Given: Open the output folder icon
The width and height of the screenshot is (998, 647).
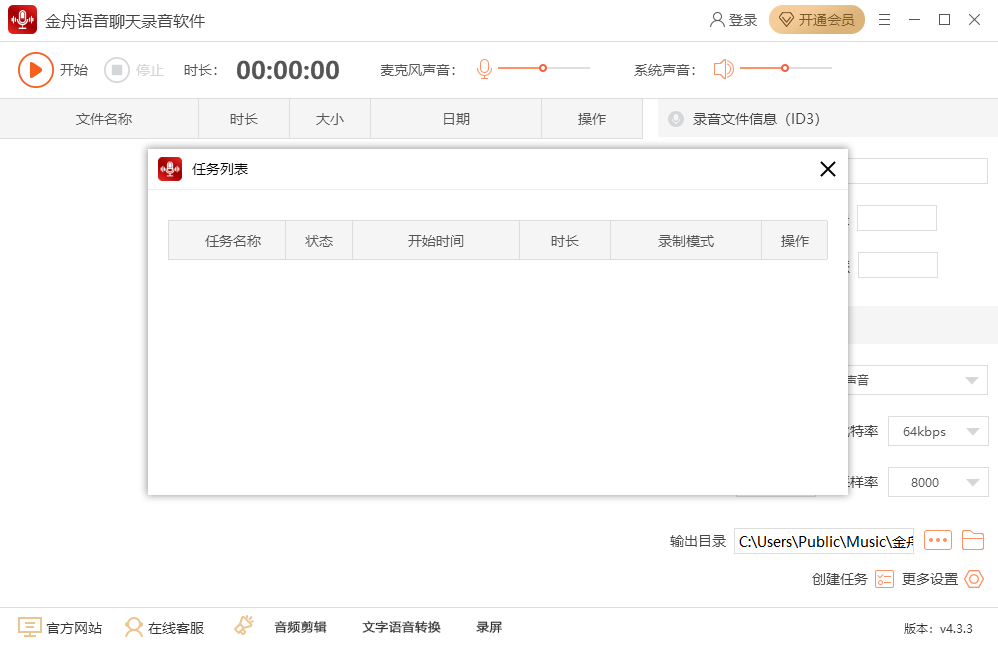Looking at the screenshot, I should pos(973,540).
